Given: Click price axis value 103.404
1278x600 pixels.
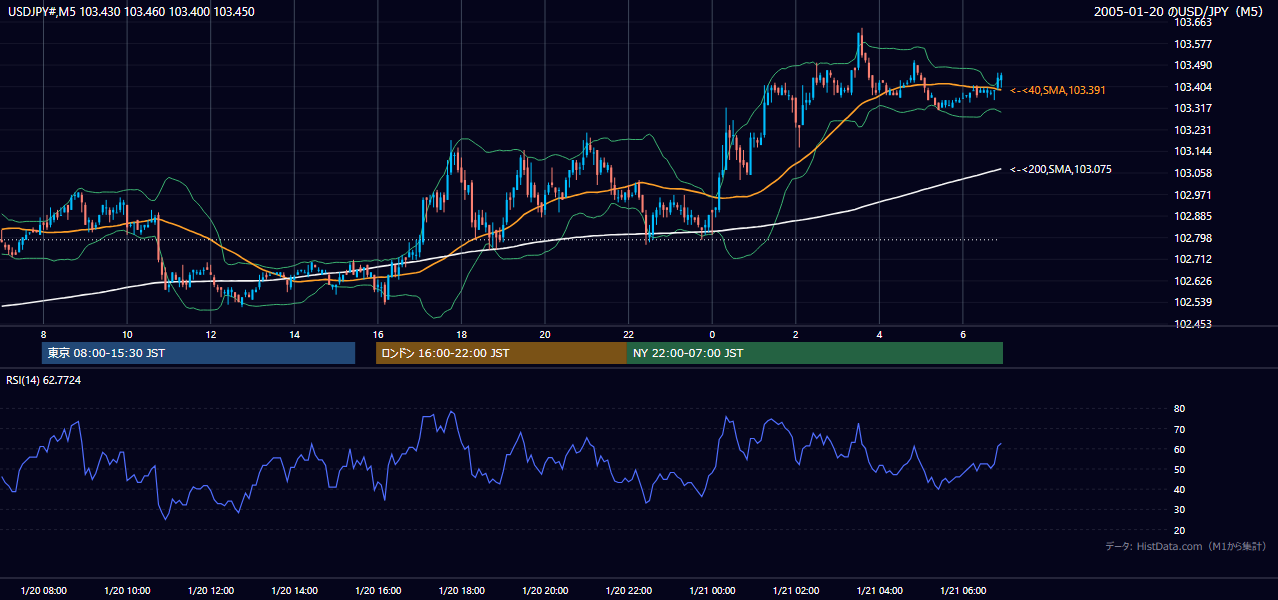Looking at the screenshot, I should click(1193, 87).
